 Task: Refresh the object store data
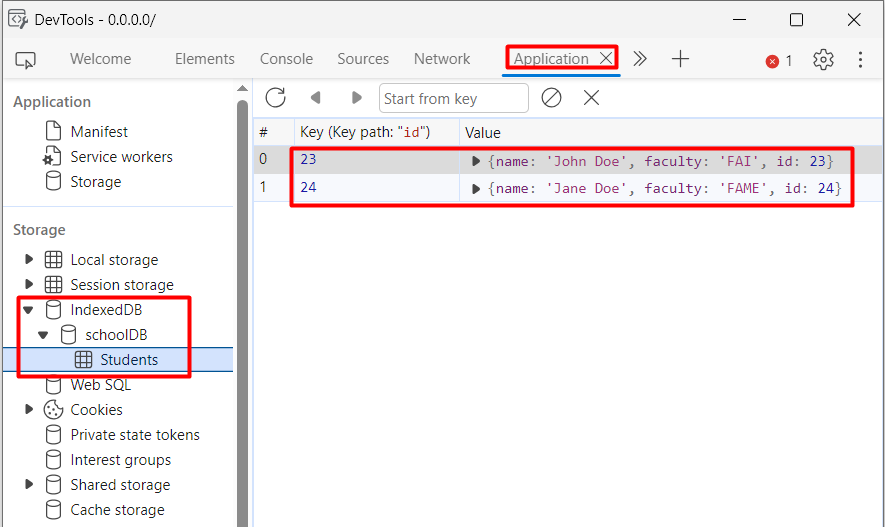coord(275,98)
